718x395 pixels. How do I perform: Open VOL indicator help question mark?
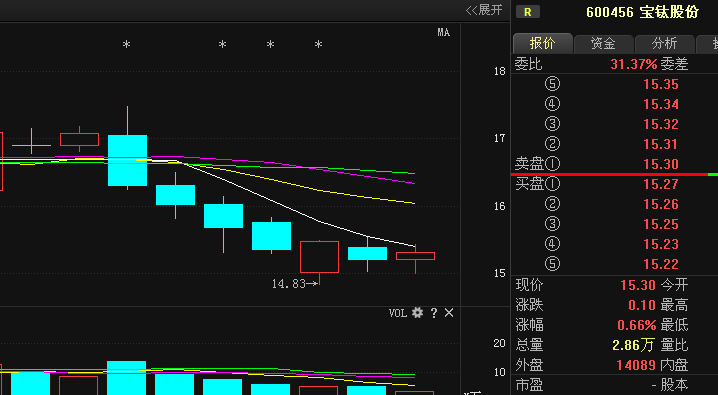(434, 313)
